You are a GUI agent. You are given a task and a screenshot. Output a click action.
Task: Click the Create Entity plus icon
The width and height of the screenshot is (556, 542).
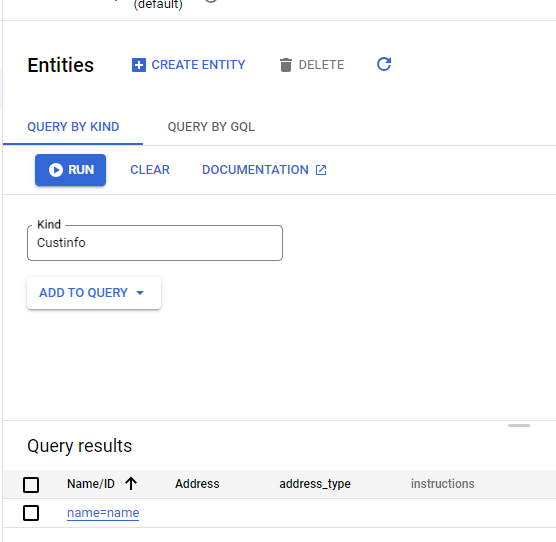click(x=139, y=65)
